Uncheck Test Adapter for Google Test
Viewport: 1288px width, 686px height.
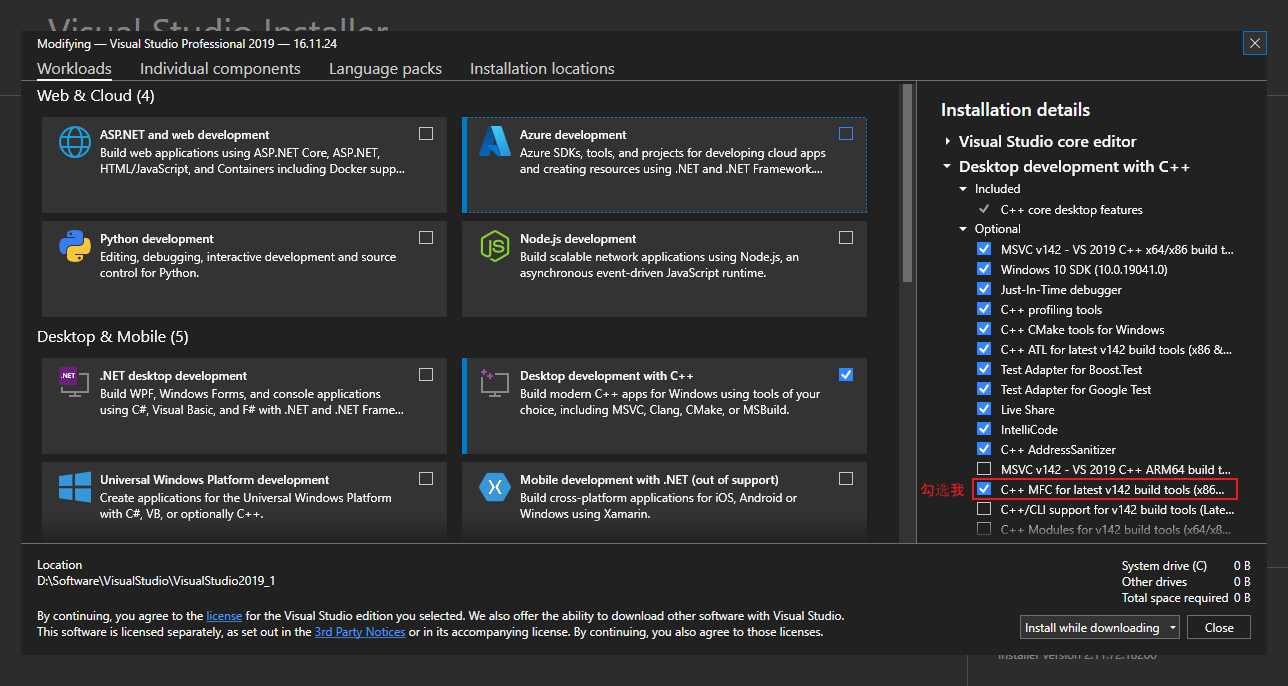point(984,389)
